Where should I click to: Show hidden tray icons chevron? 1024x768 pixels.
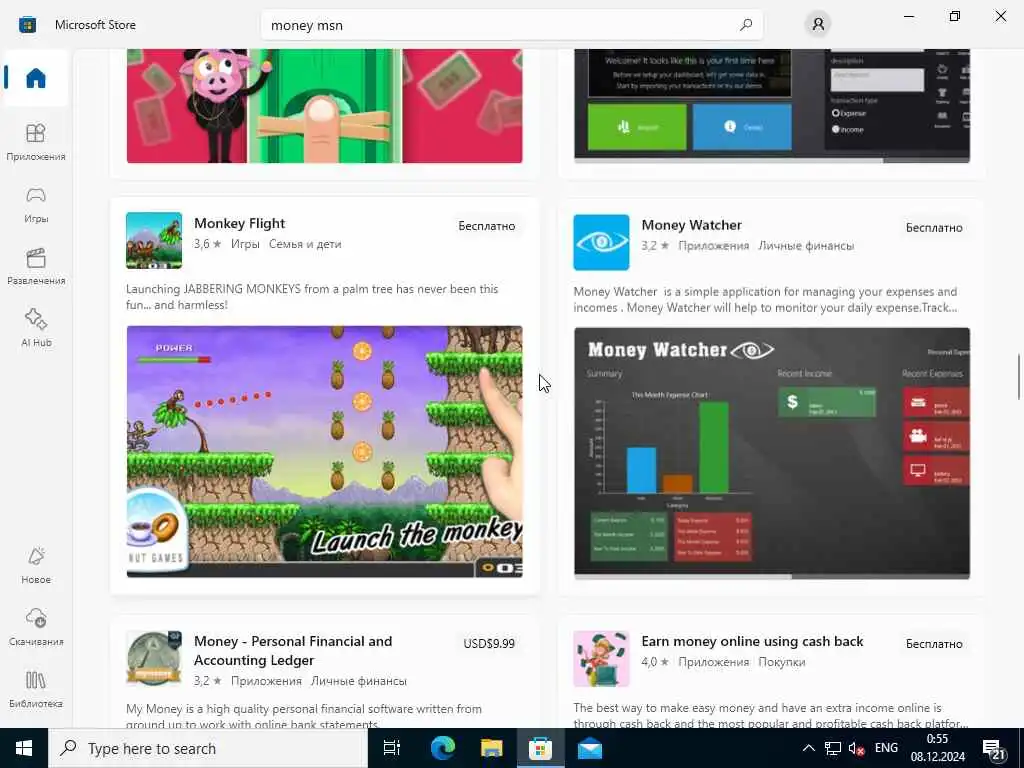(808, 748)
